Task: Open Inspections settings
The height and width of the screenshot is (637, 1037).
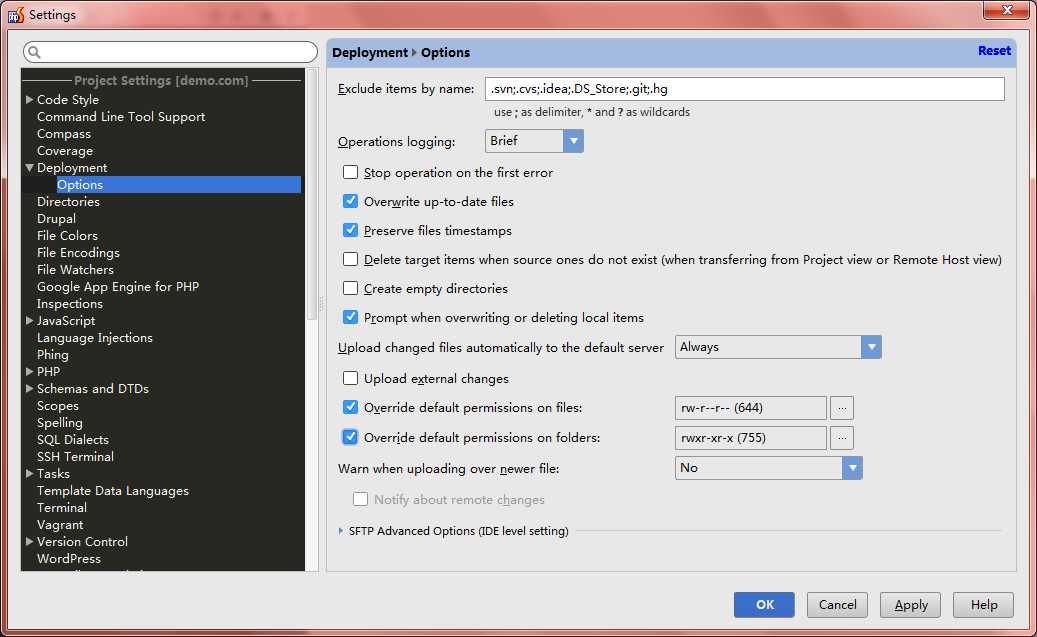Action: tap(69, 304)
